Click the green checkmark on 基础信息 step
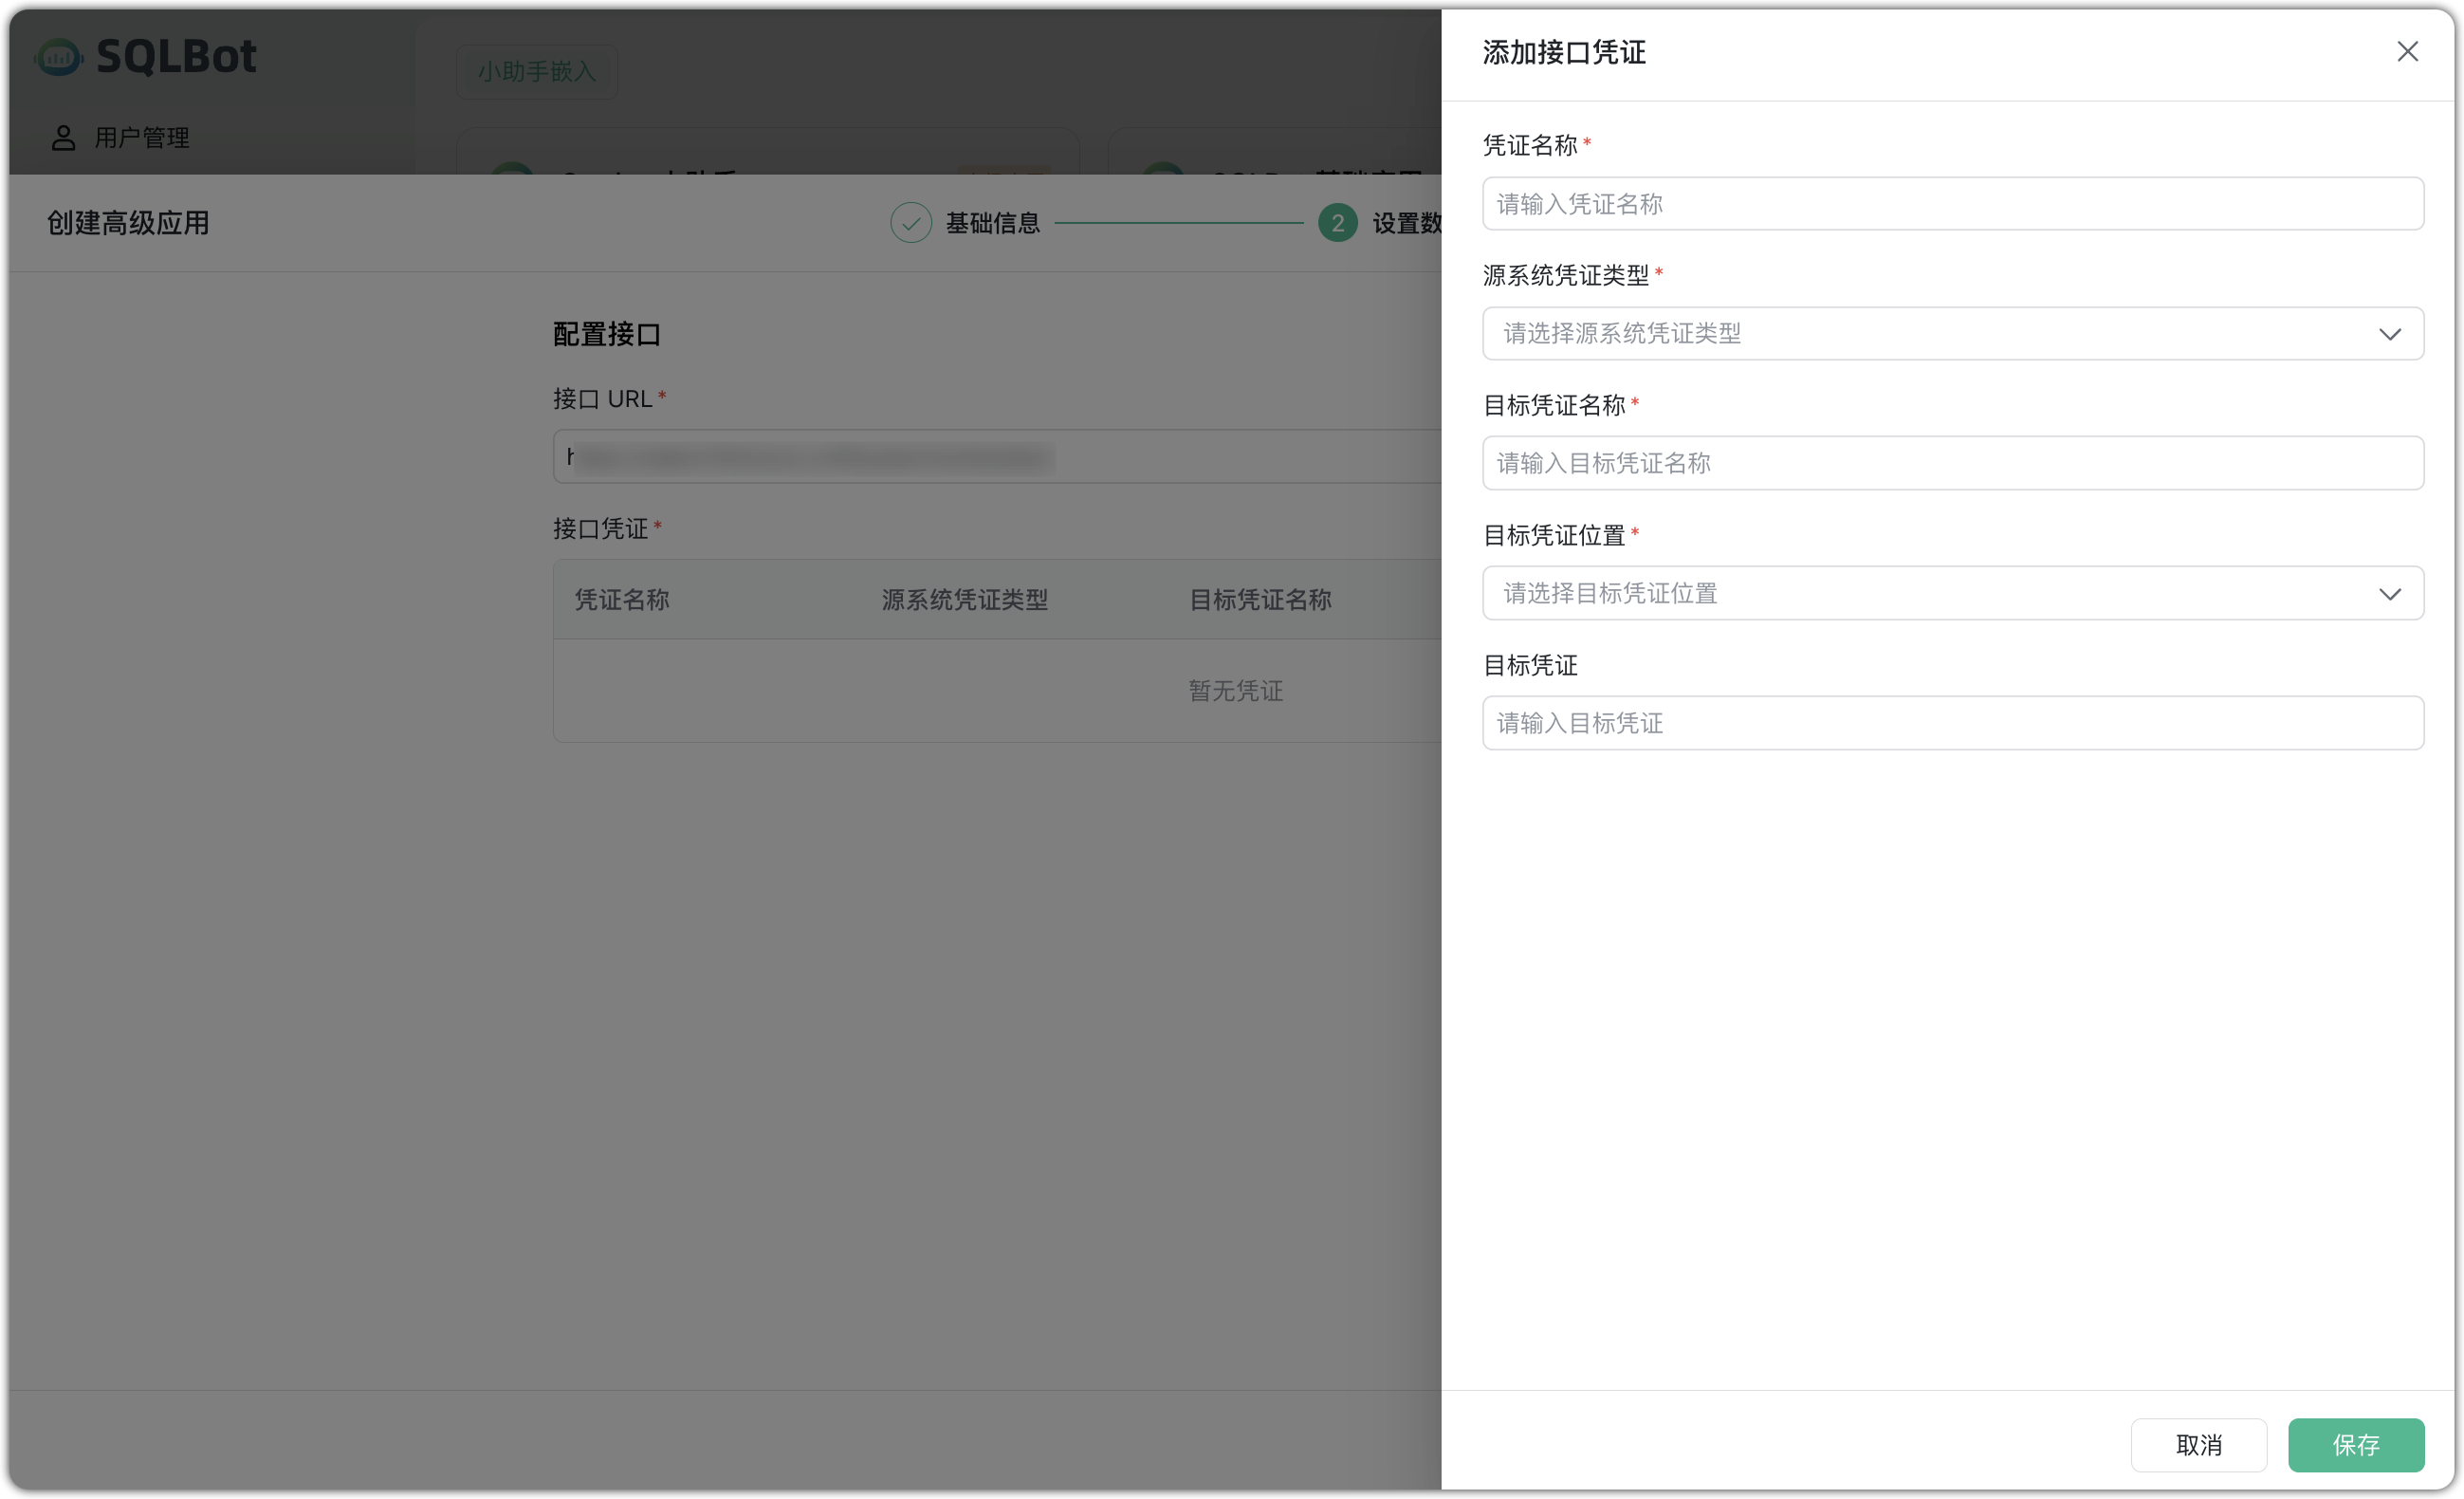Screen dimensions: 2464x1499 tap(910, 222)
